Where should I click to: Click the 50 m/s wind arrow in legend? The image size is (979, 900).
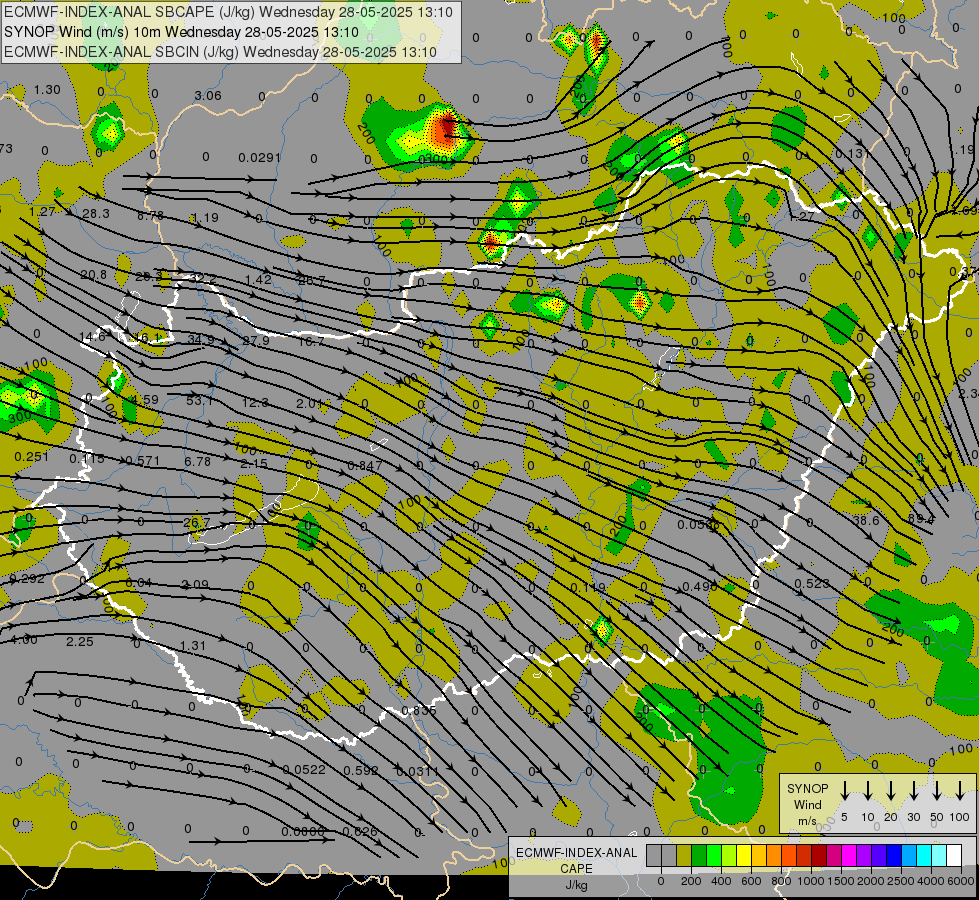[937, 791]
